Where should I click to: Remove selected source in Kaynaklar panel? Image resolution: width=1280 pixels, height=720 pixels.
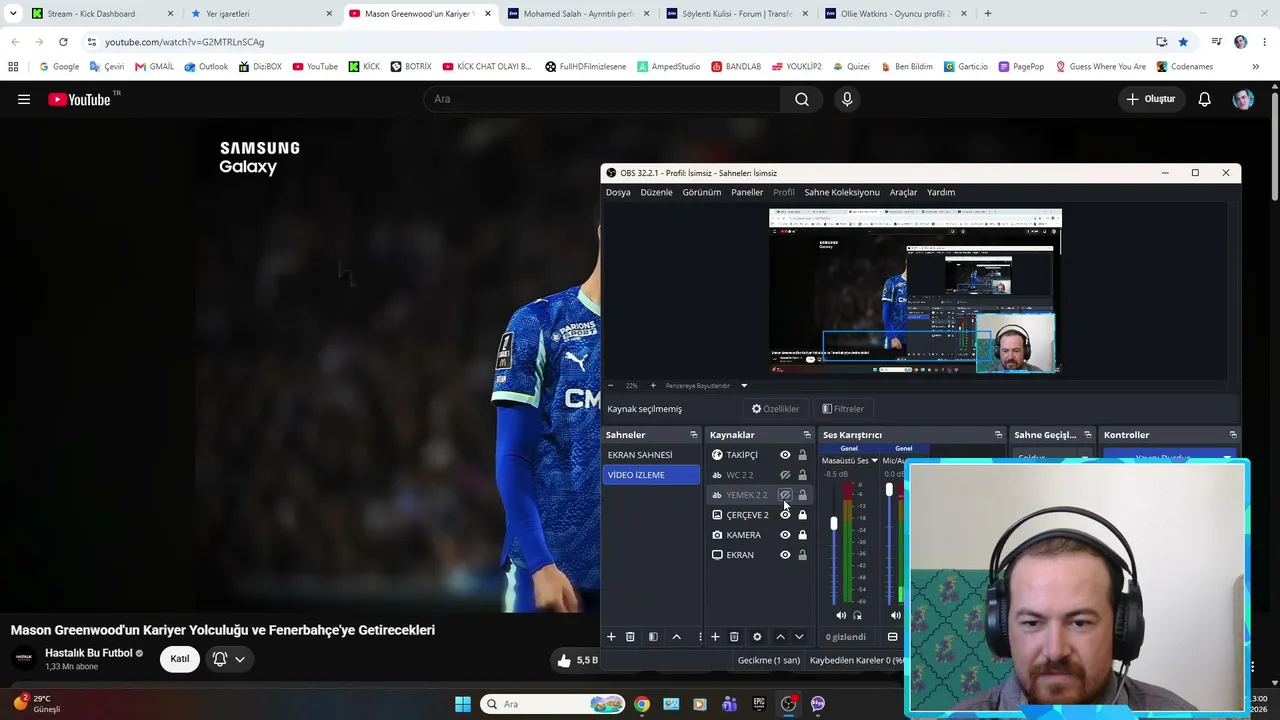click(734, 637)
